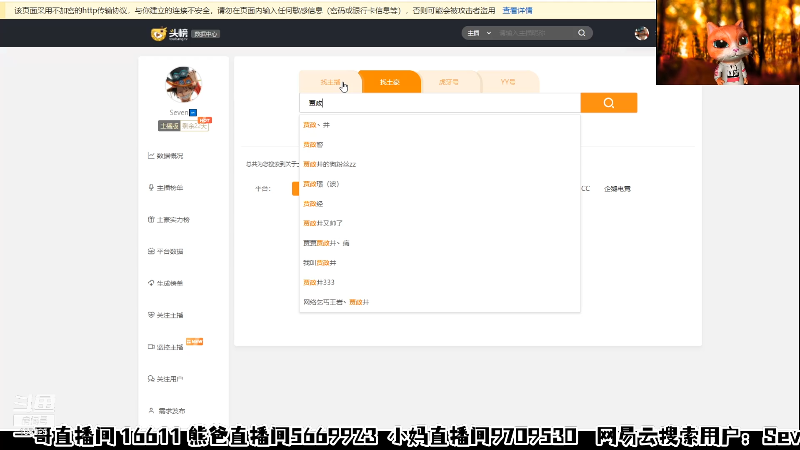Image resolution: width=800 pixels, height=450 pixels.
Task: Select the suggestion ending in 井333
Action: 440,283
